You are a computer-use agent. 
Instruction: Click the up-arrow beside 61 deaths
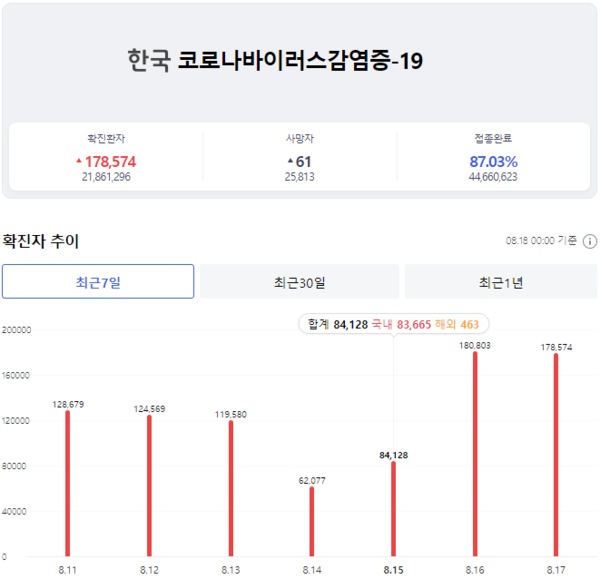point(290,161)
